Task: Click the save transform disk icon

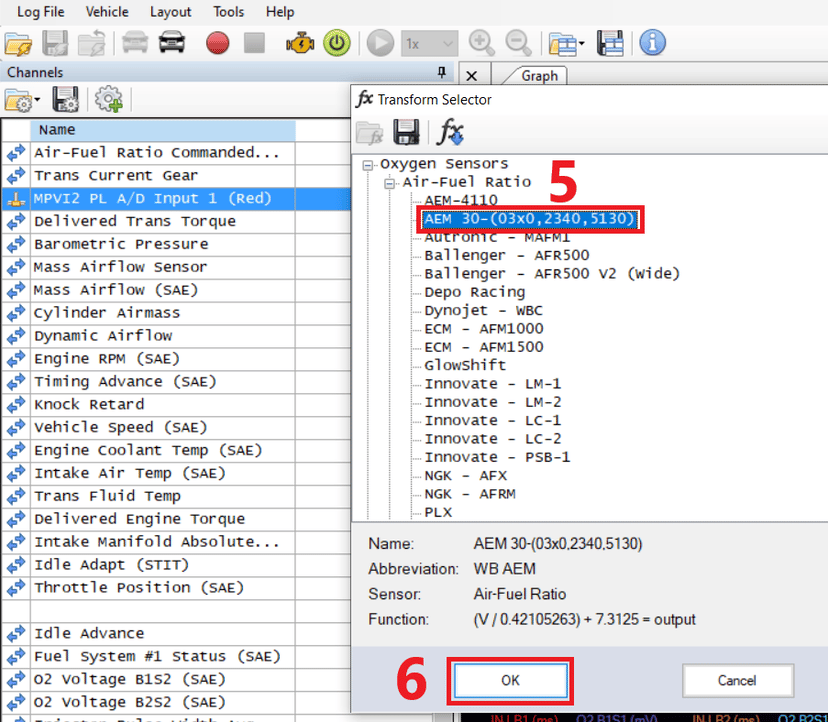Action: (406, 133)
